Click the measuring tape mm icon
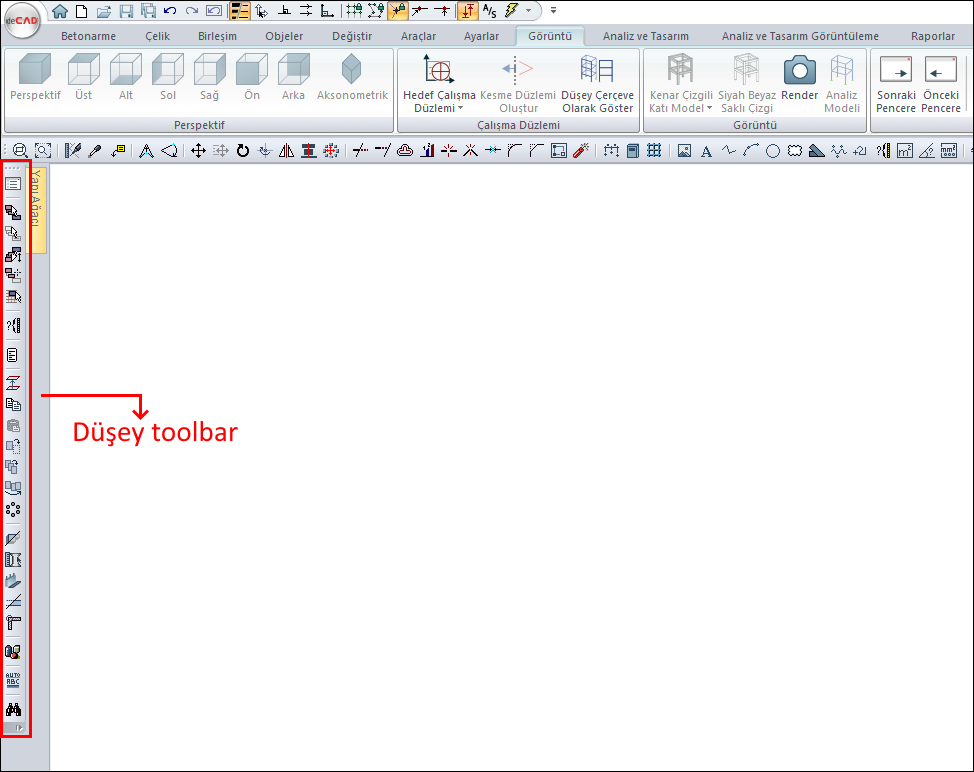This screenshot has width=974, height=772. click(x=949, y=150)
